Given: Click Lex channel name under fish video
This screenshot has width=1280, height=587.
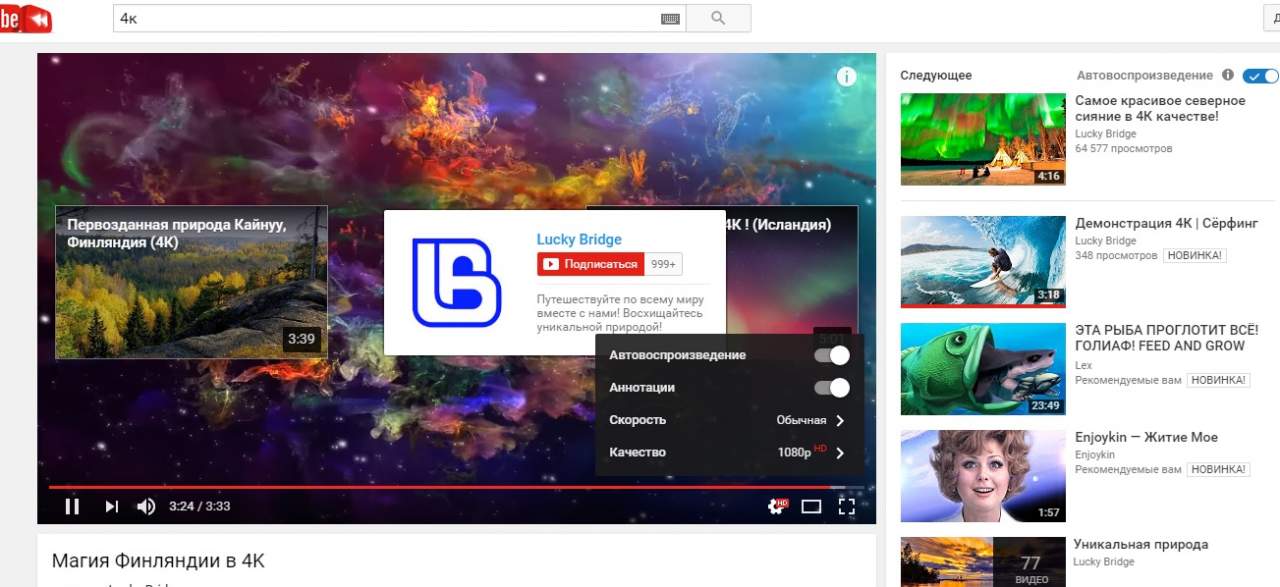Looking at the screenshot, I should point(1084,365).
